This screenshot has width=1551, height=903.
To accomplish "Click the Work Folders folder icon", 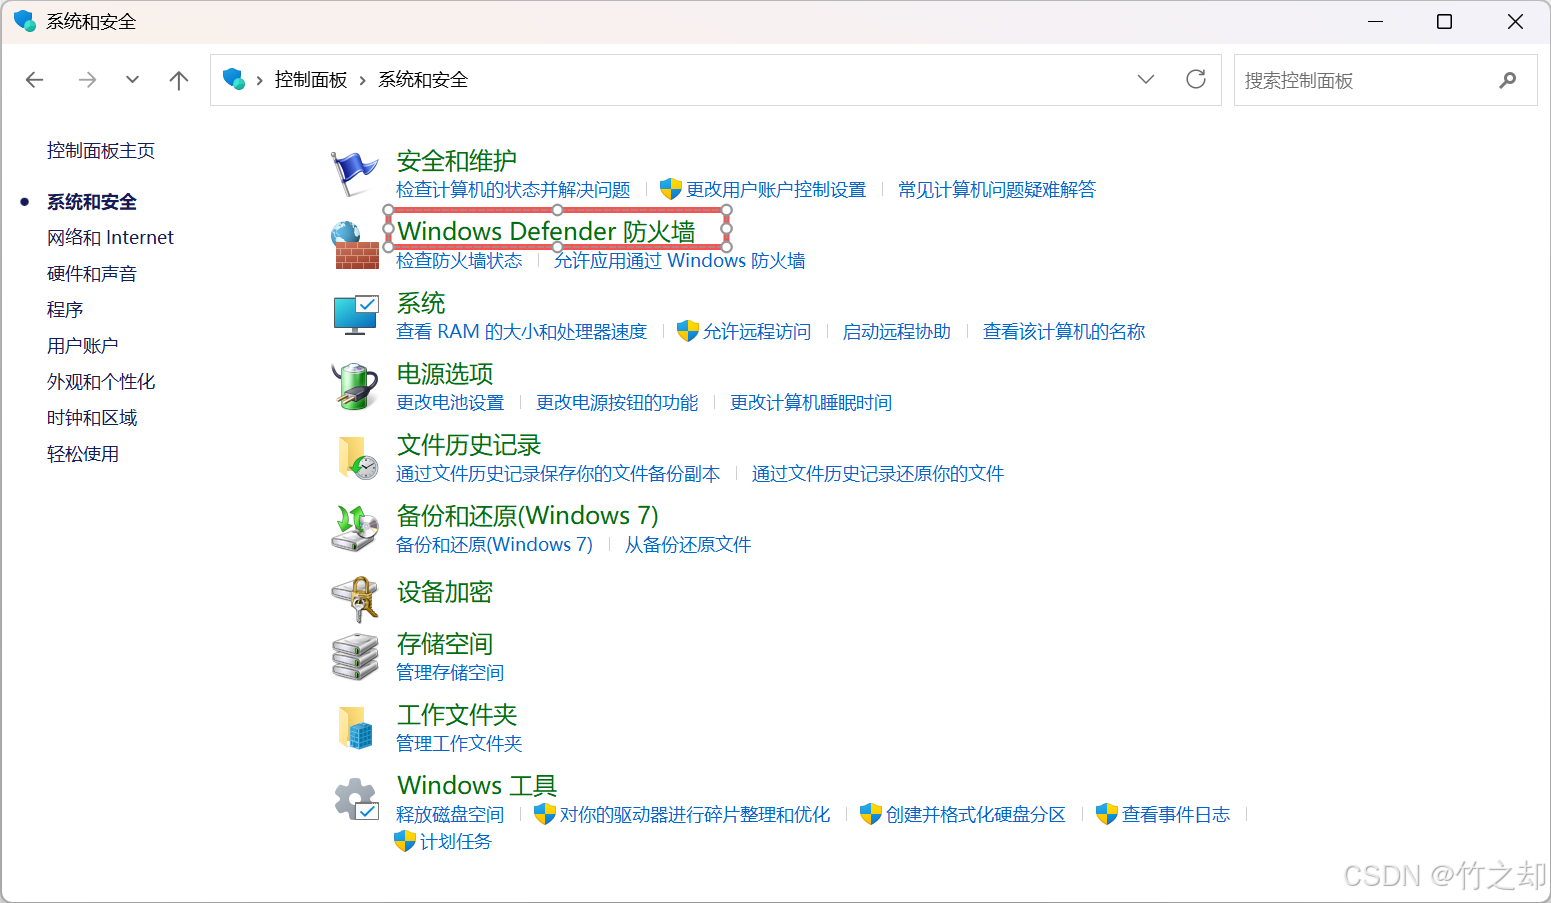I will pos(355,728).
